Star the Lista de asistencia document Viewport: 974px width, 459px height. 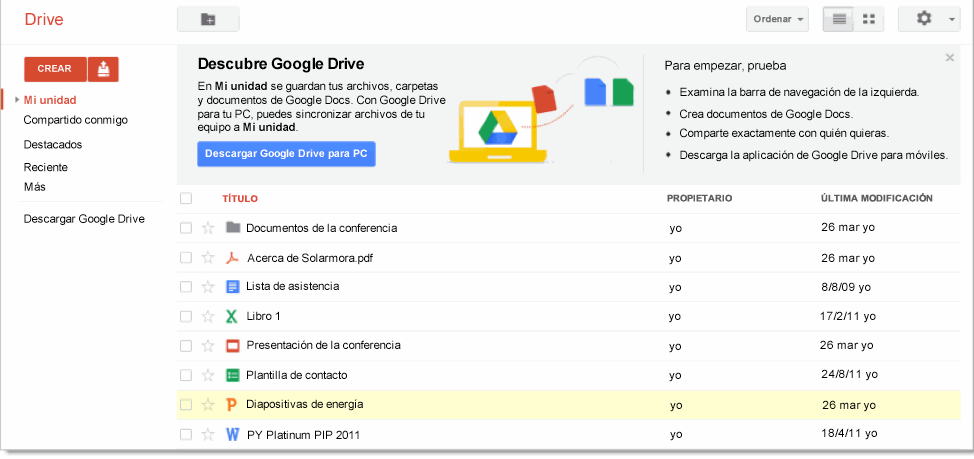click(x=208, y=287)
